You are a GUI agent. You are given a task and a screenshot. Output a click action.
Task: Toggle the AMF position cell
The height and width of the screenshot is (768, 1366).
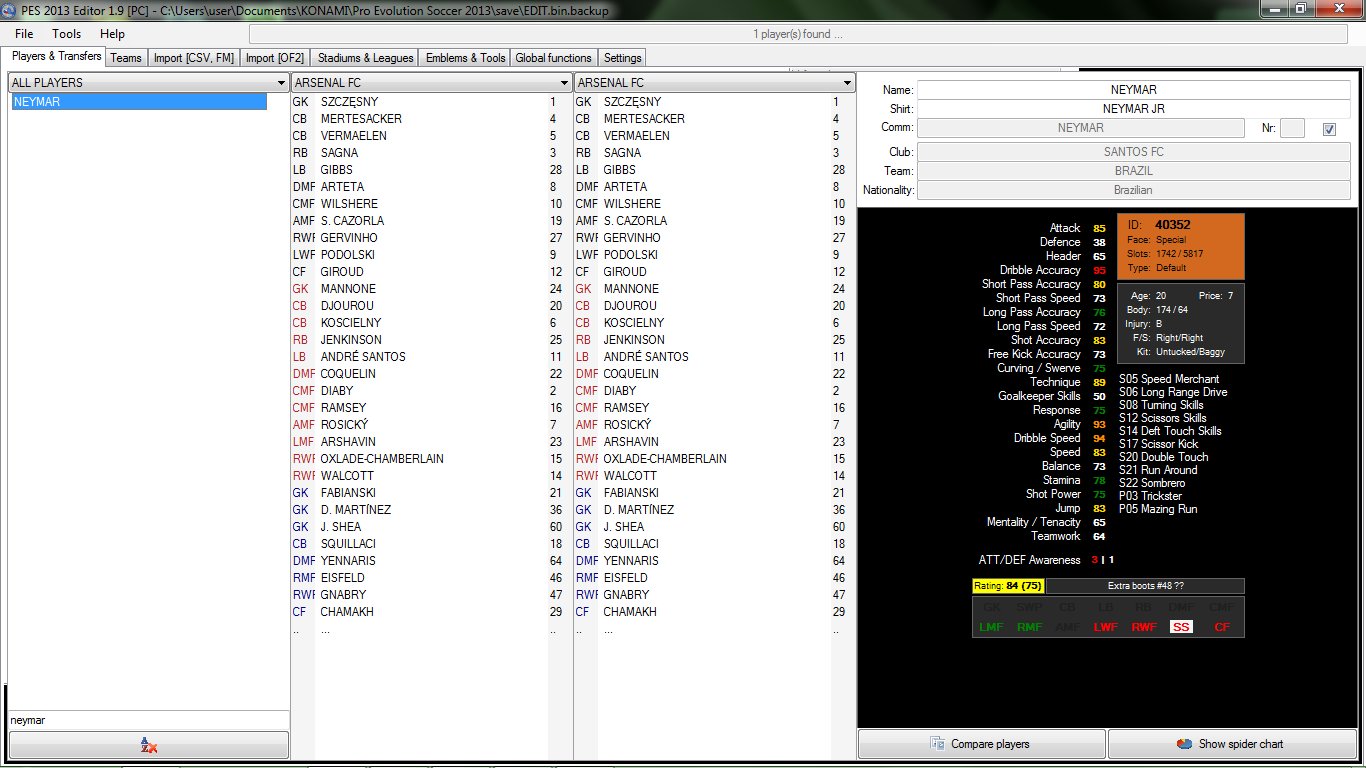tap(1068, 627)
